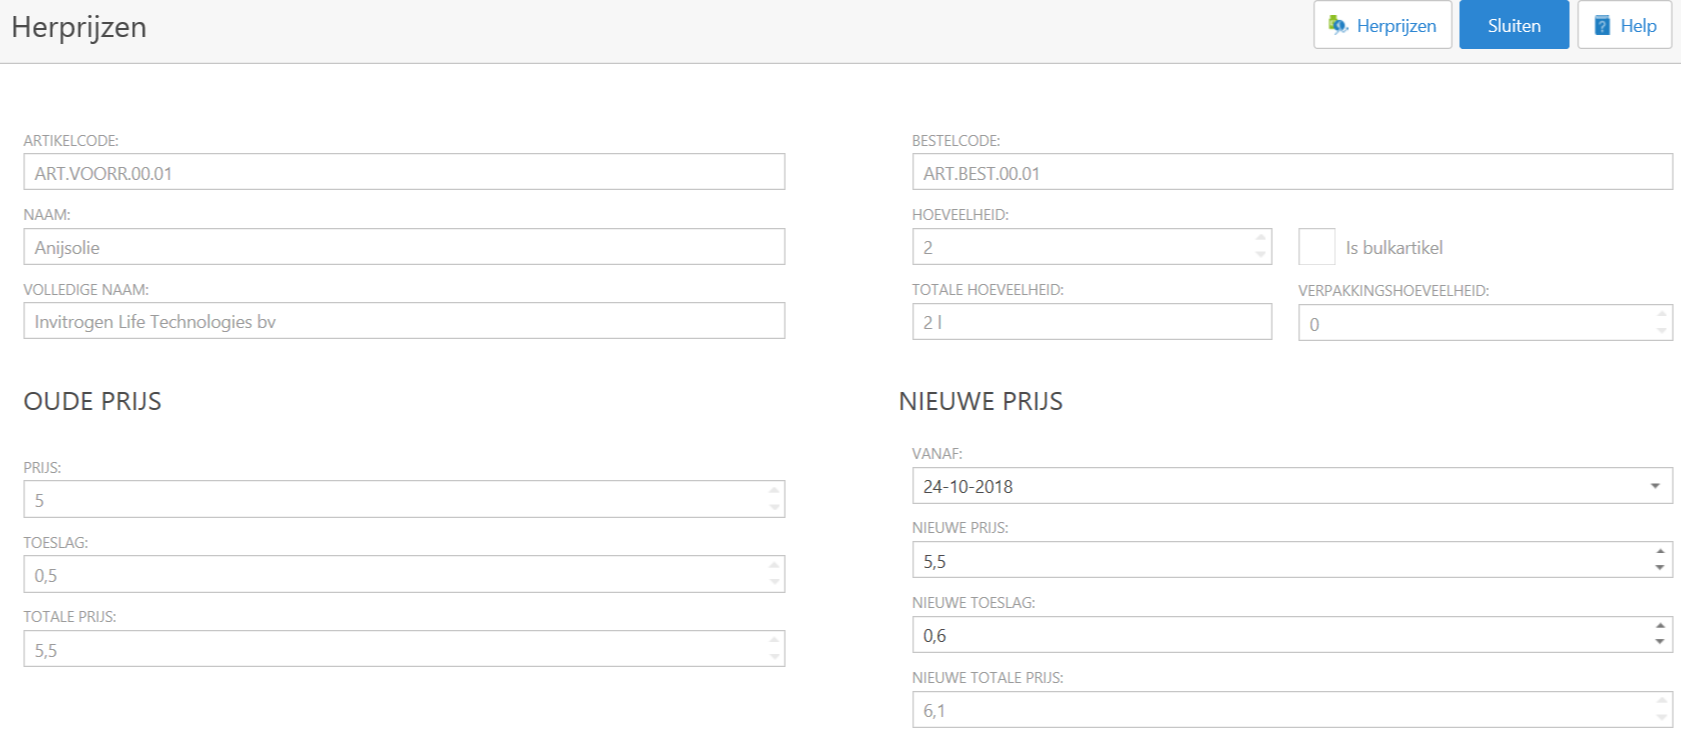Click the Bestelcode field
Viewport: 1681px width, 735px height.
point(1291,172)
